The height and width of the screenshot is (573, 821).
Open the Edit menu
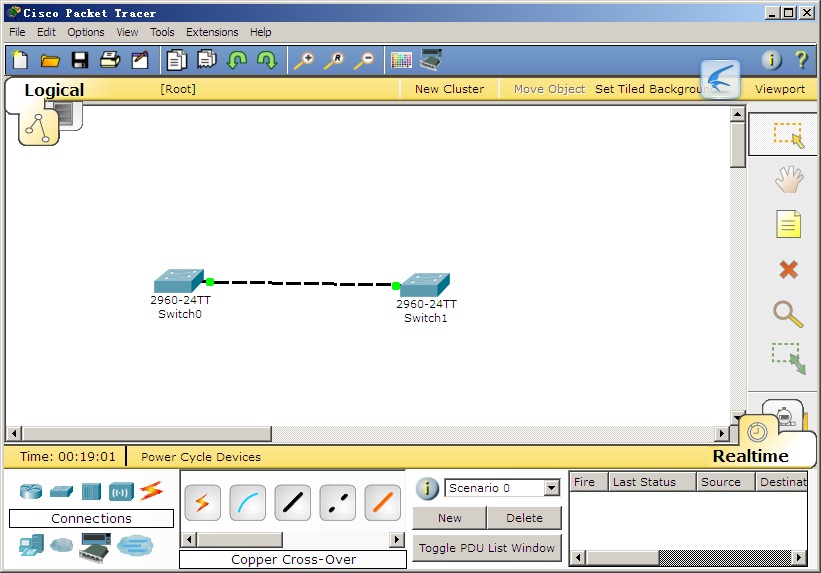46,32
